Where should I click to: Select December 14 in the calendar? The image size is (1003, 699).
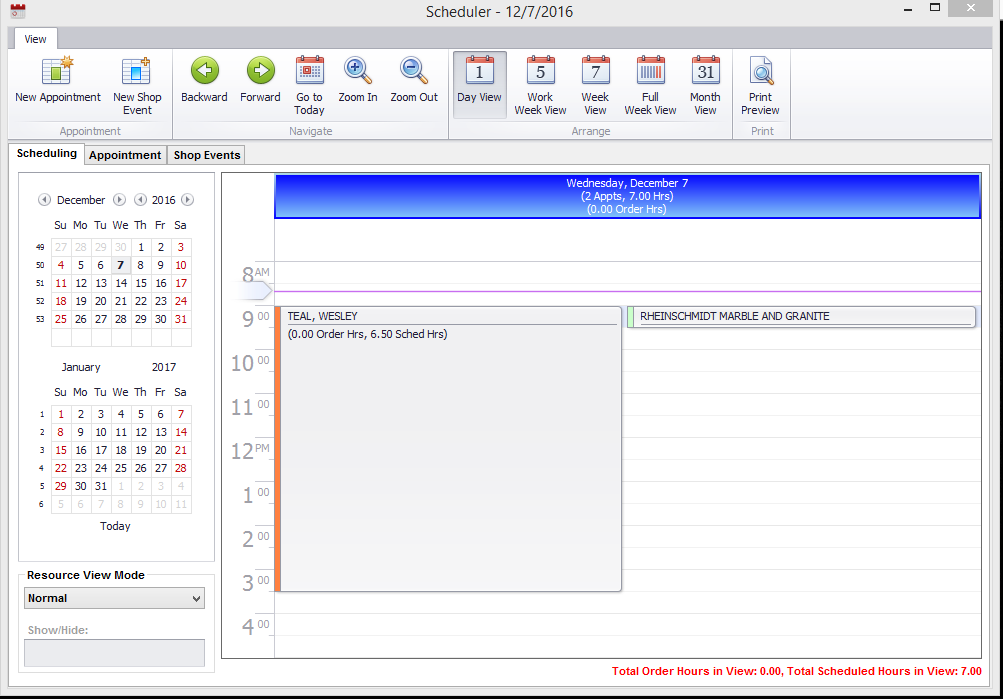(121, 283)
